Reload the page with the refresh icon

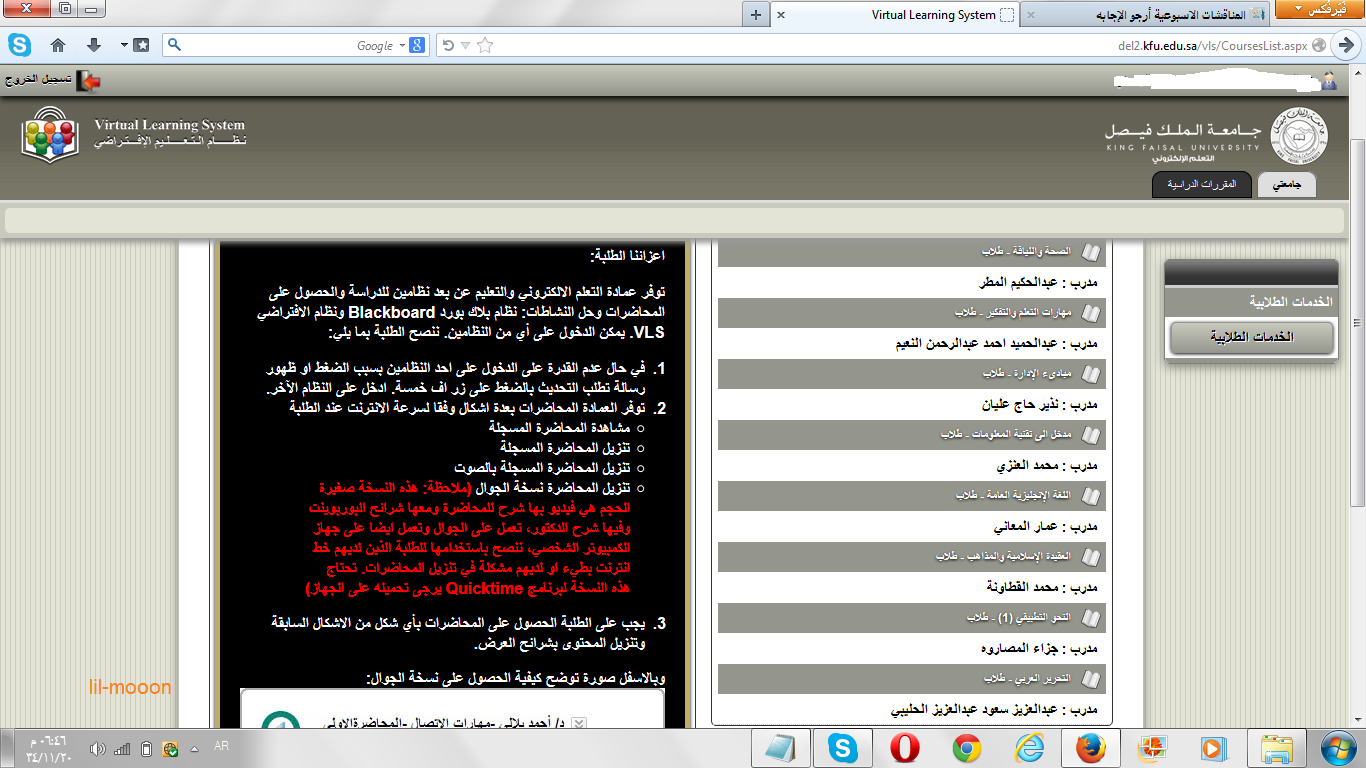pyautogui.click(x=448, y=45)
